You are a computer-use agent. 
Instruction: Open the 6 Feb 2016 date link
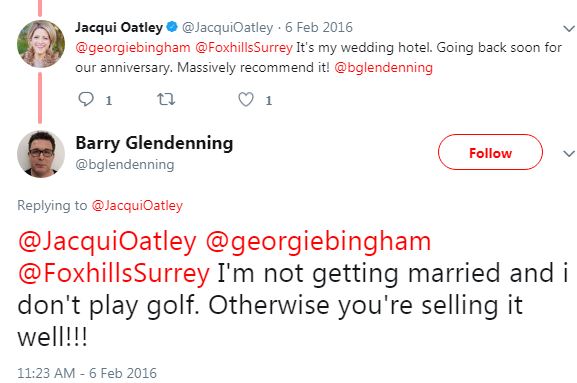click(x=319, y=27)
